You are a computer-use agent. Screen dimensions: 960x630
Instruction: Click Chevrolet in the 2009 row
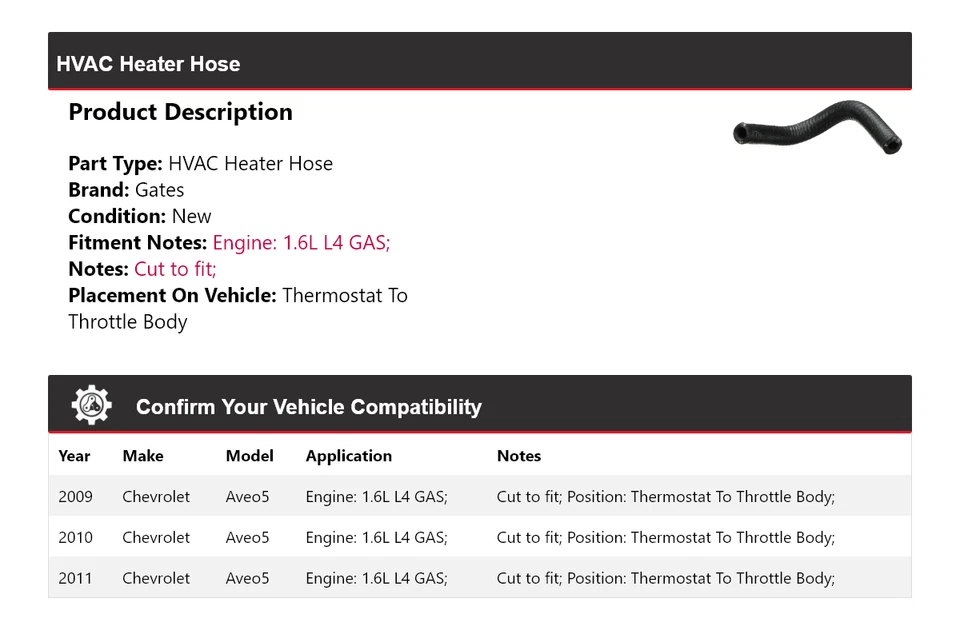pos(156,497)
